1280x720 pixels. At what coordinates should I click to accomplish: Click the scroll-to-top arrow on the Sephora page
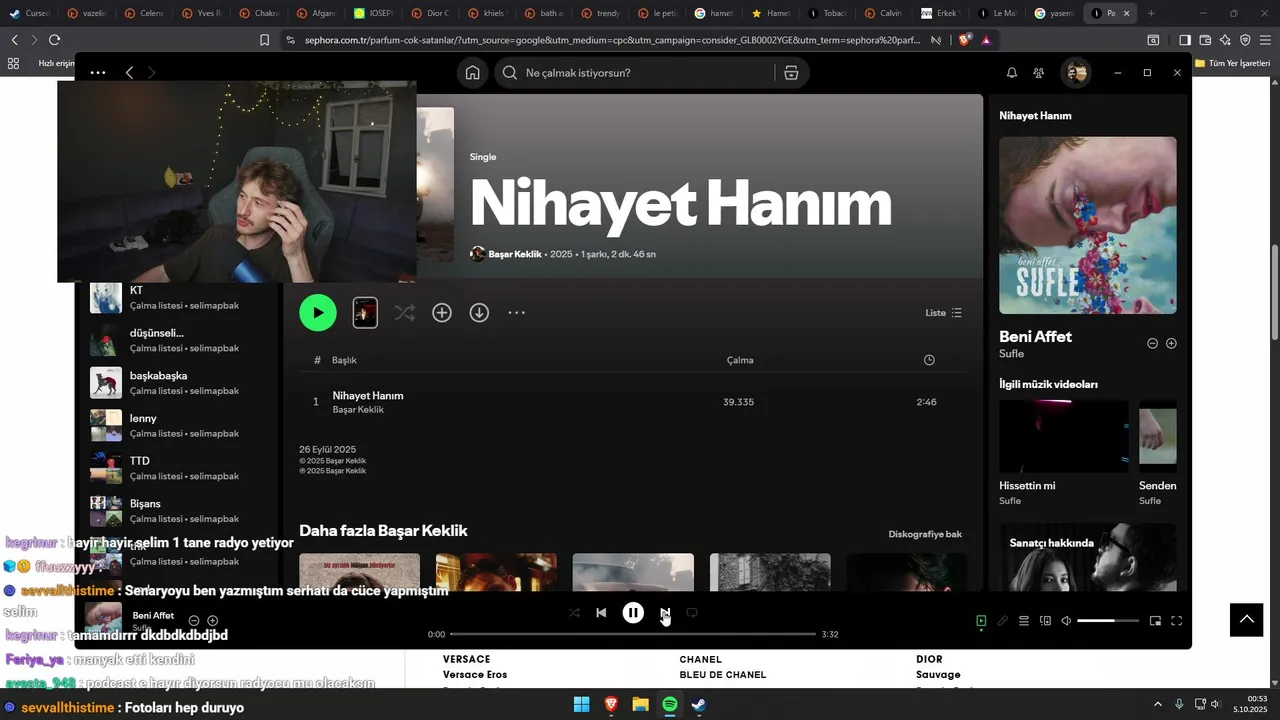1247,620
